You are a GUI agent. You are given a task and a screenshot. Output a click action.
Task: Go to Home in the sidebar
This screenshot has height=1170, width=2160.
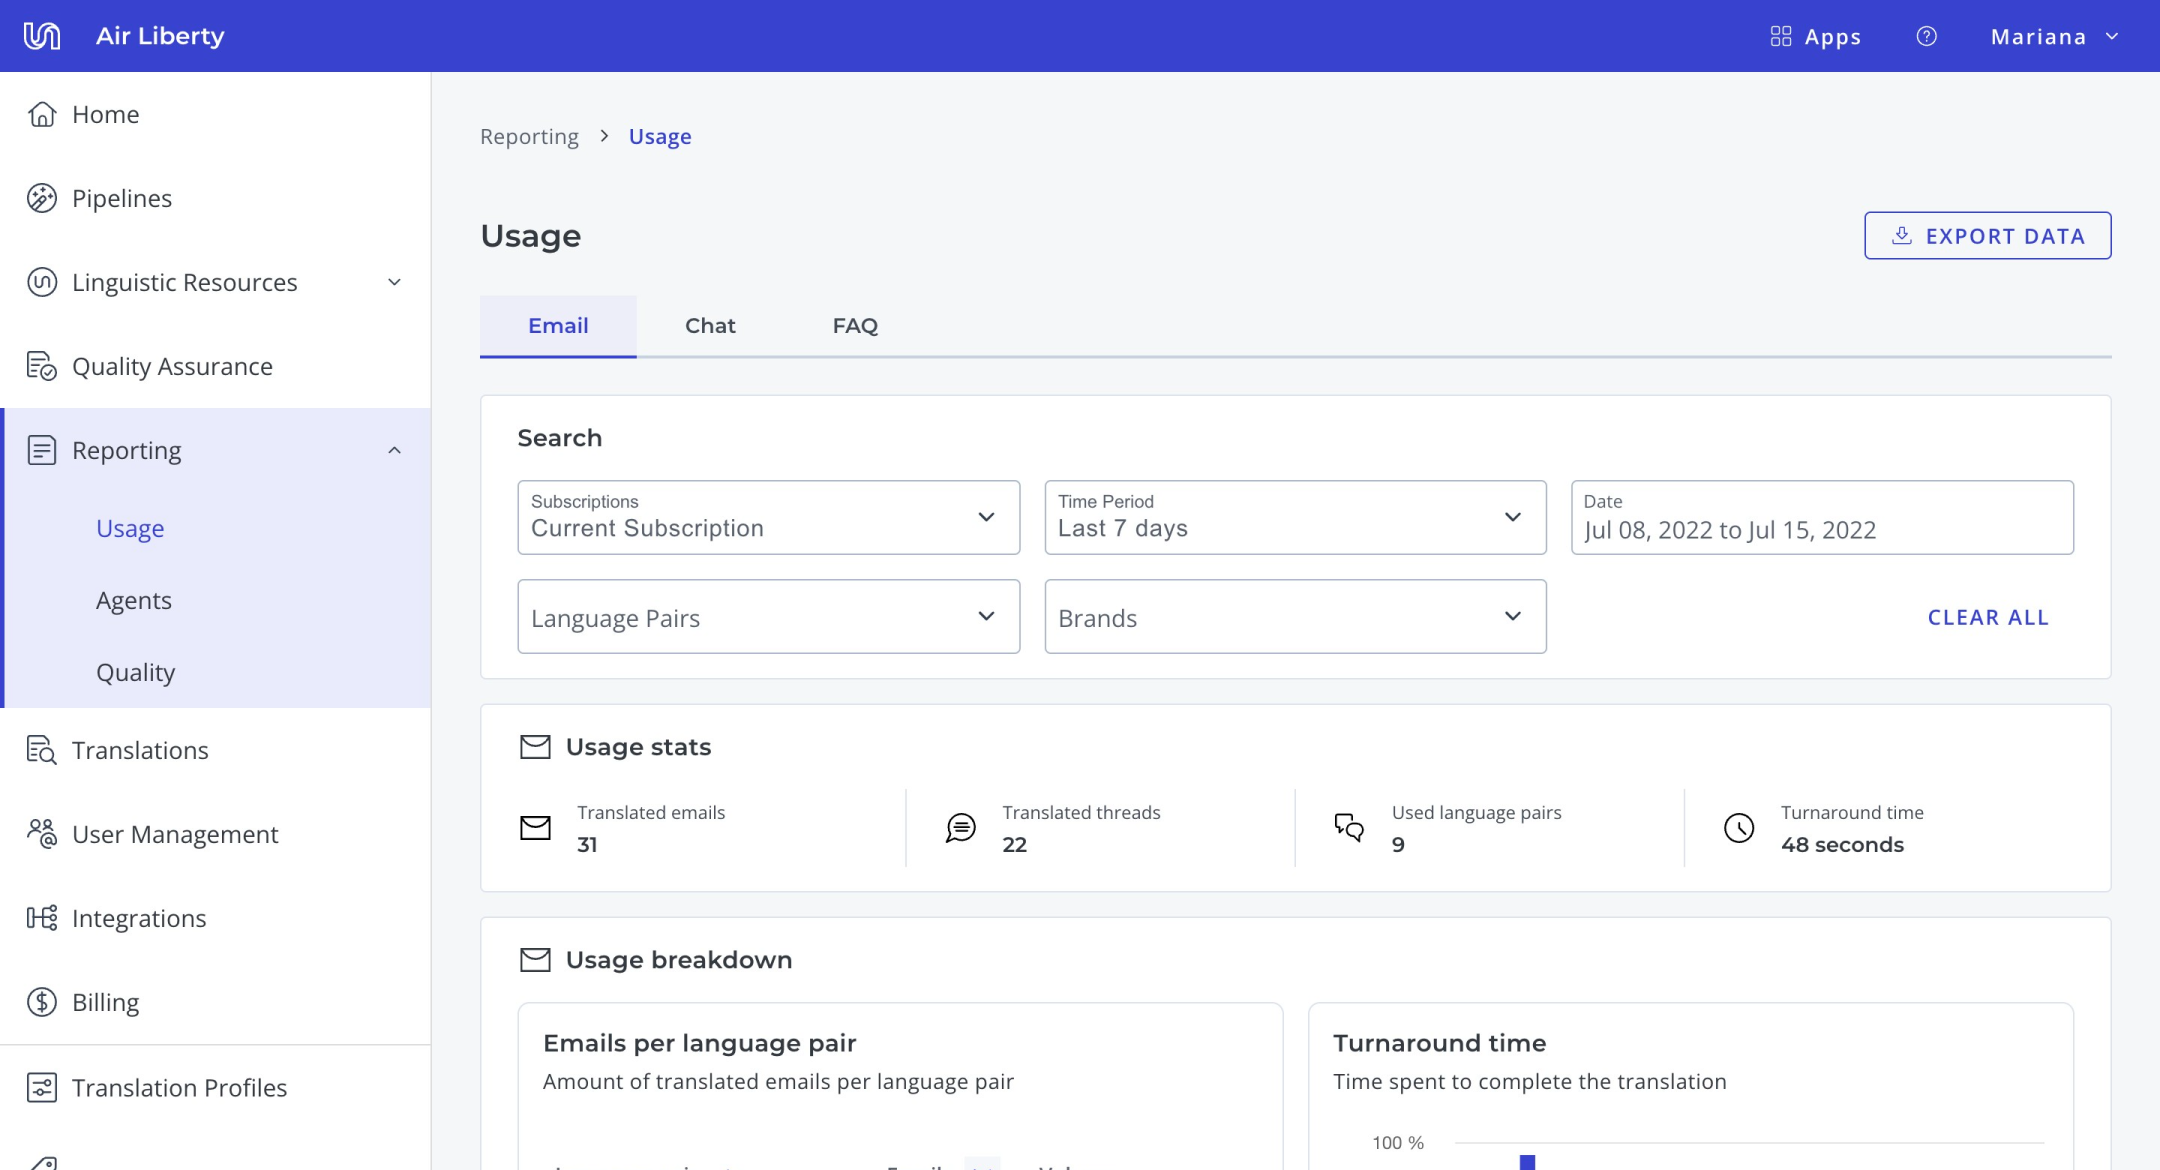pyautogui.click(x=215, y=114)
